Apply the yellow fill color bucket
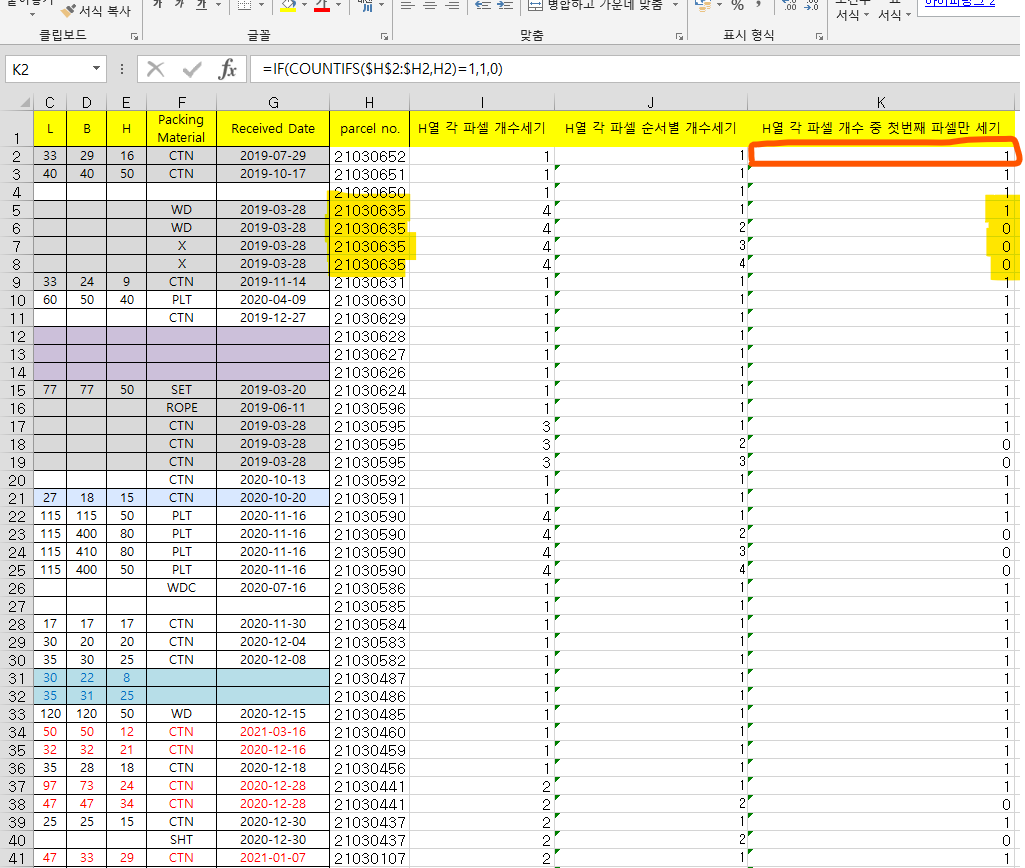The image size is (1025, 868). (x=288, y=6)
